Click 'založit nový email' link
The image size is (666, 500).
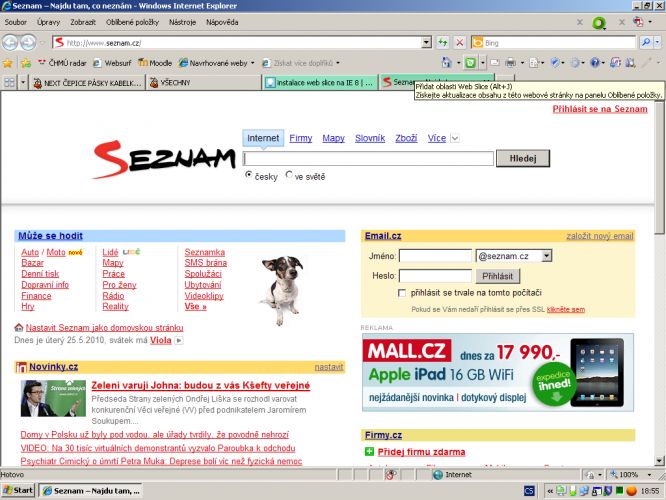600,236
